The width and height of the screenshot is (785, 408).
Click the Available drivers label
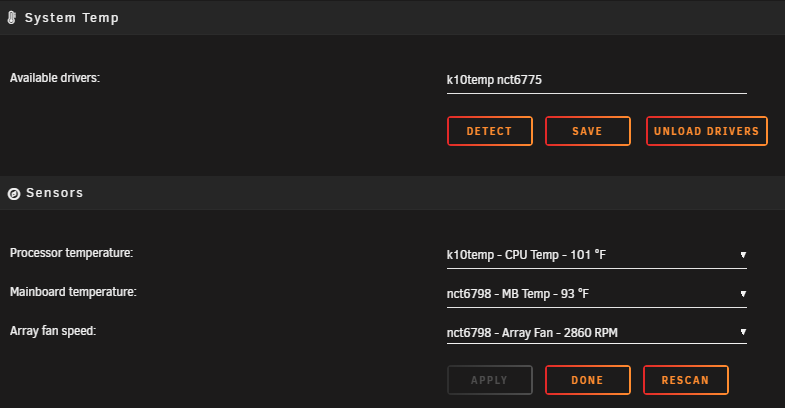point(55,78)
